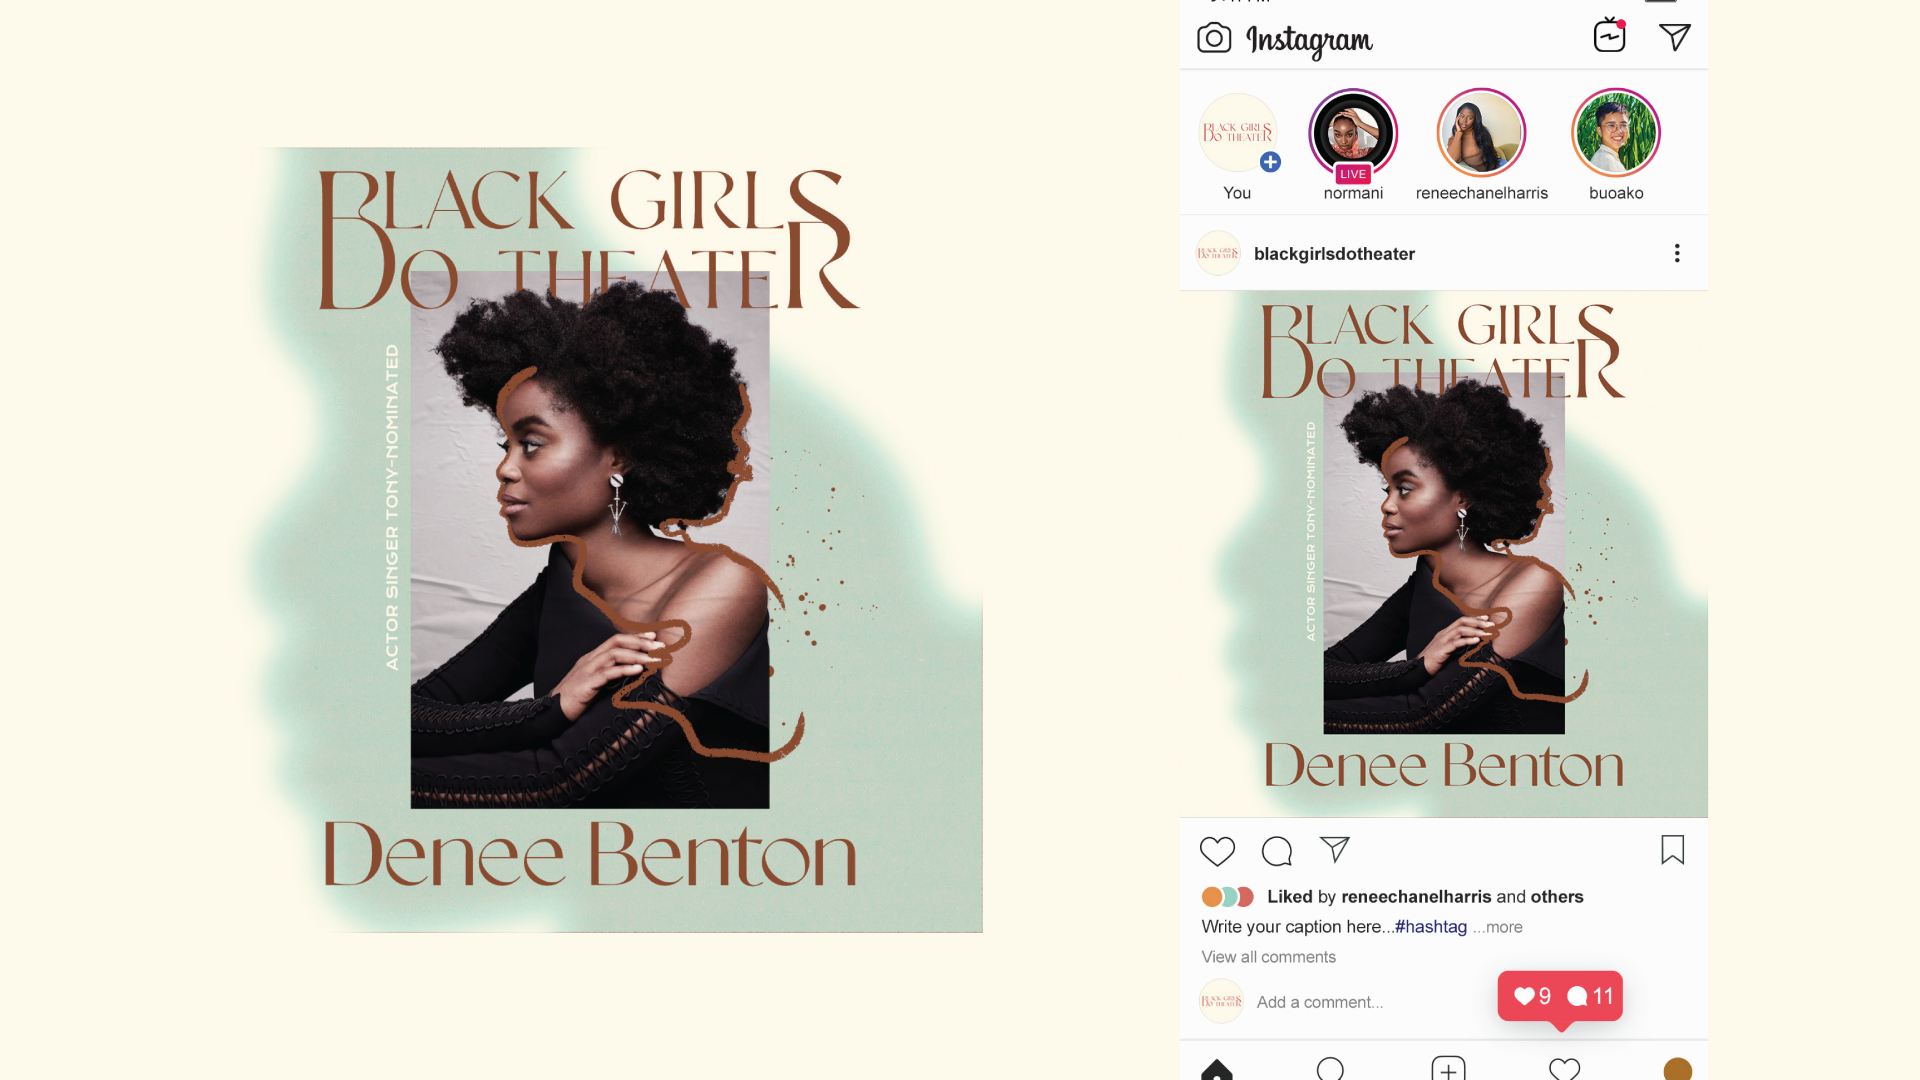
Task: Open the blackgirlsdotheater profile name
Action: (1334, 254)
